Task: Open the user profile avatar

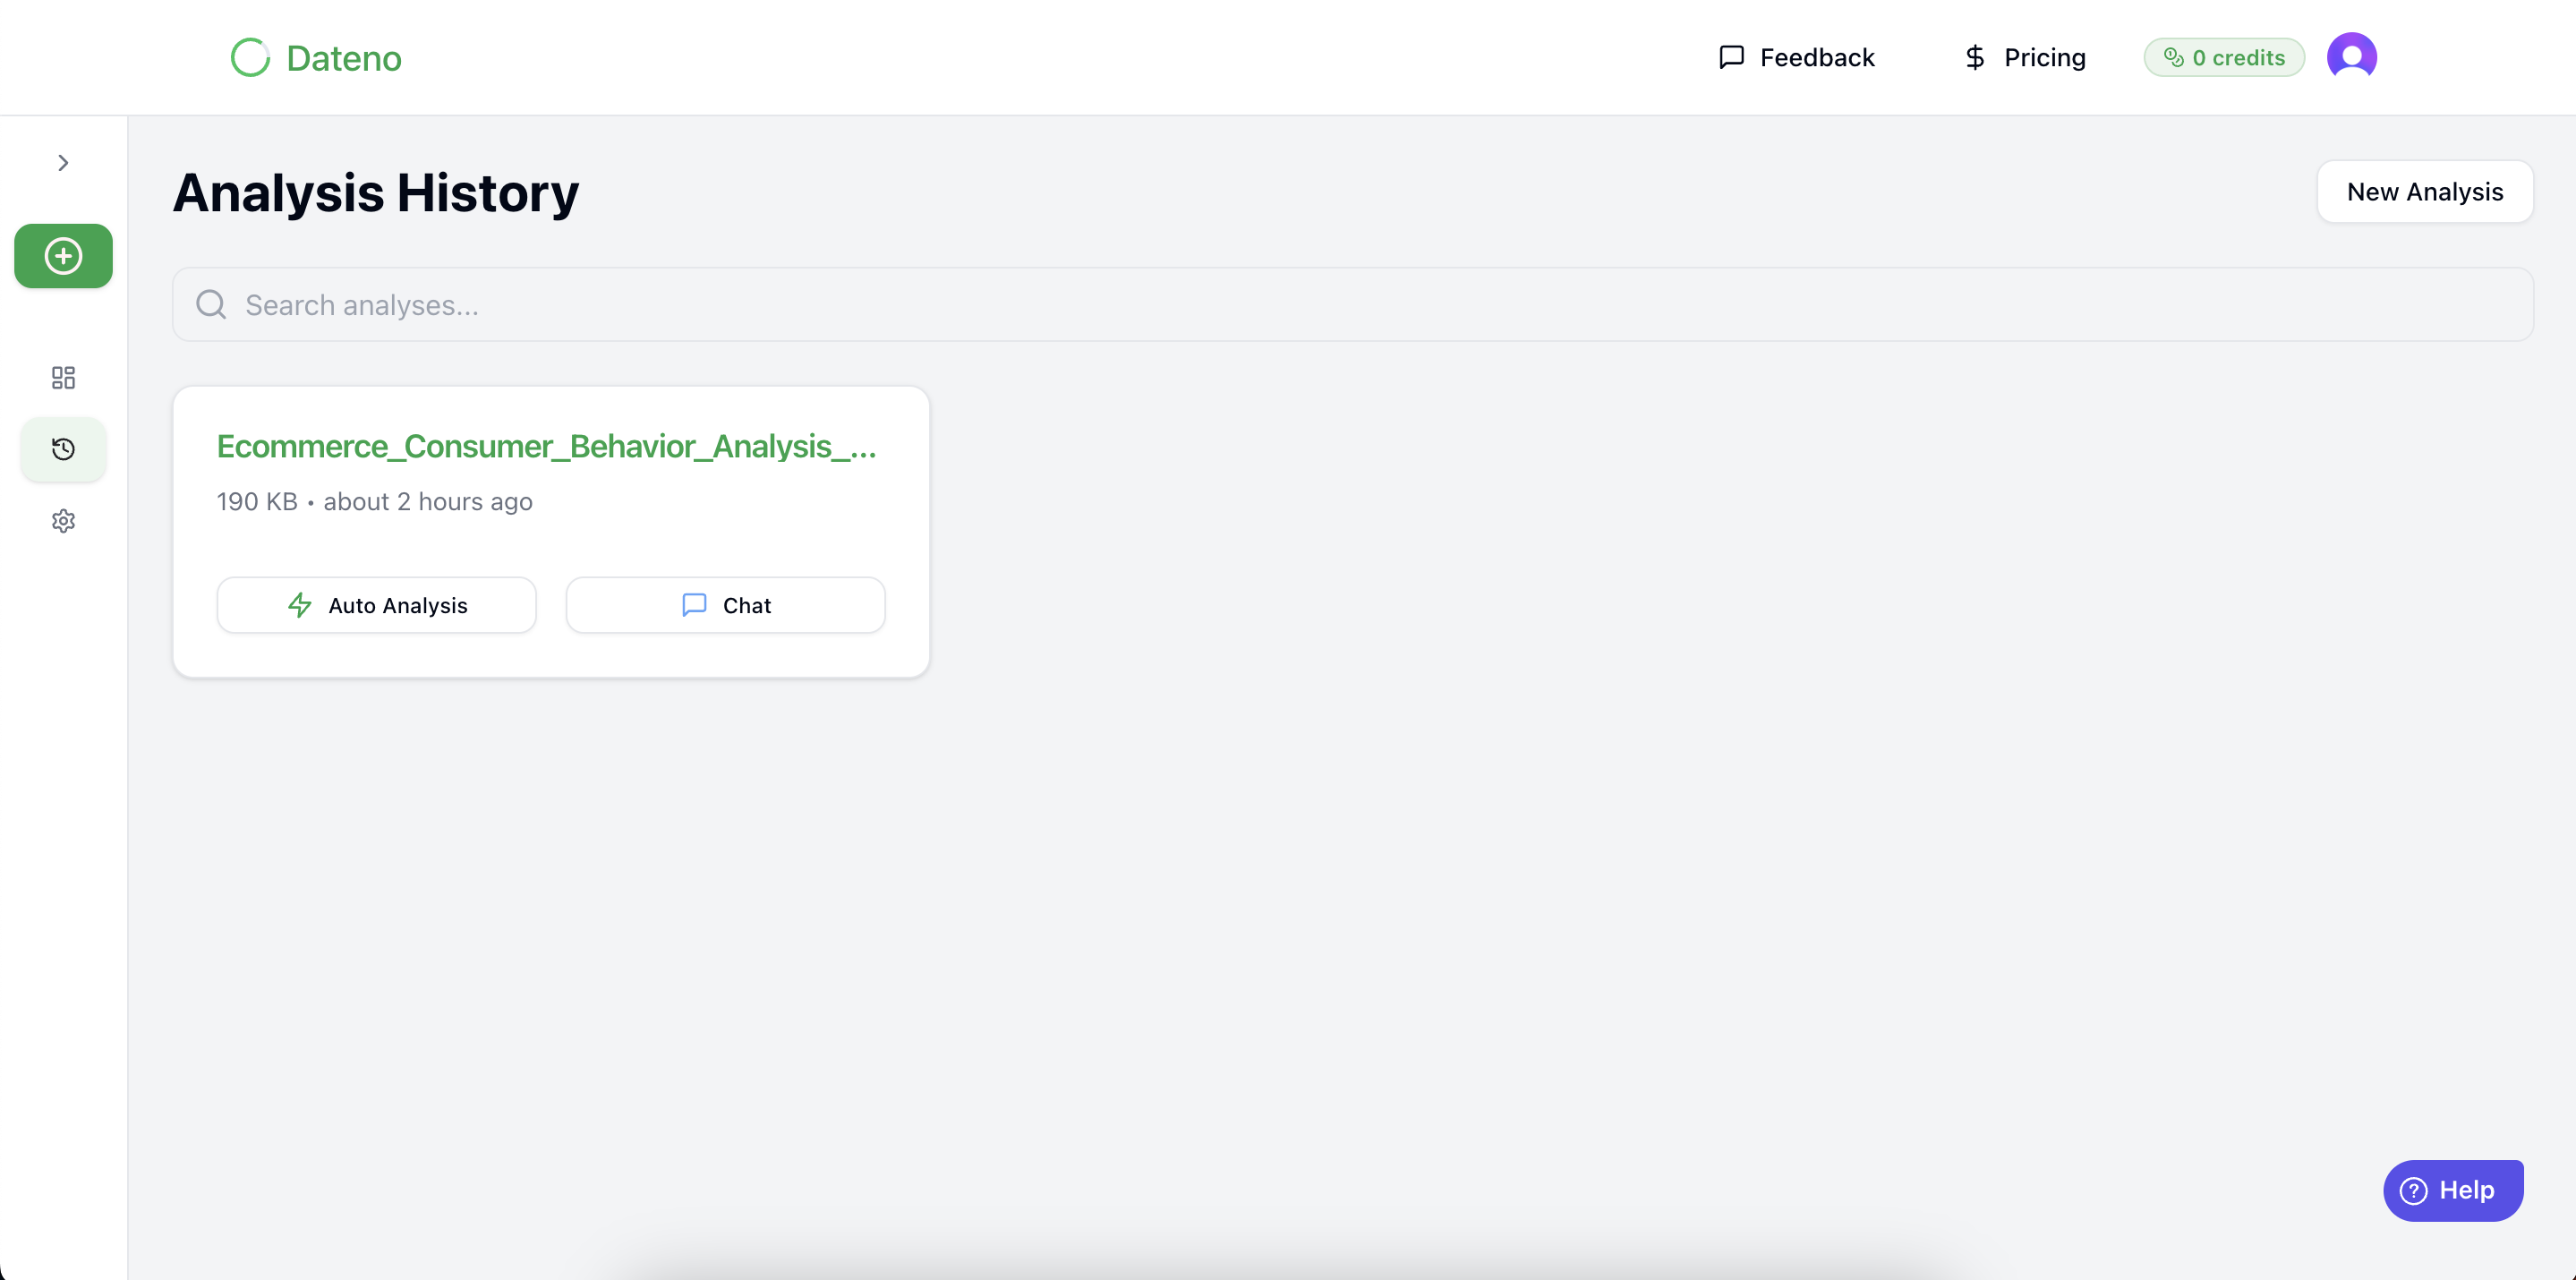Action: pyautogui.click(x=2351, y=56)
